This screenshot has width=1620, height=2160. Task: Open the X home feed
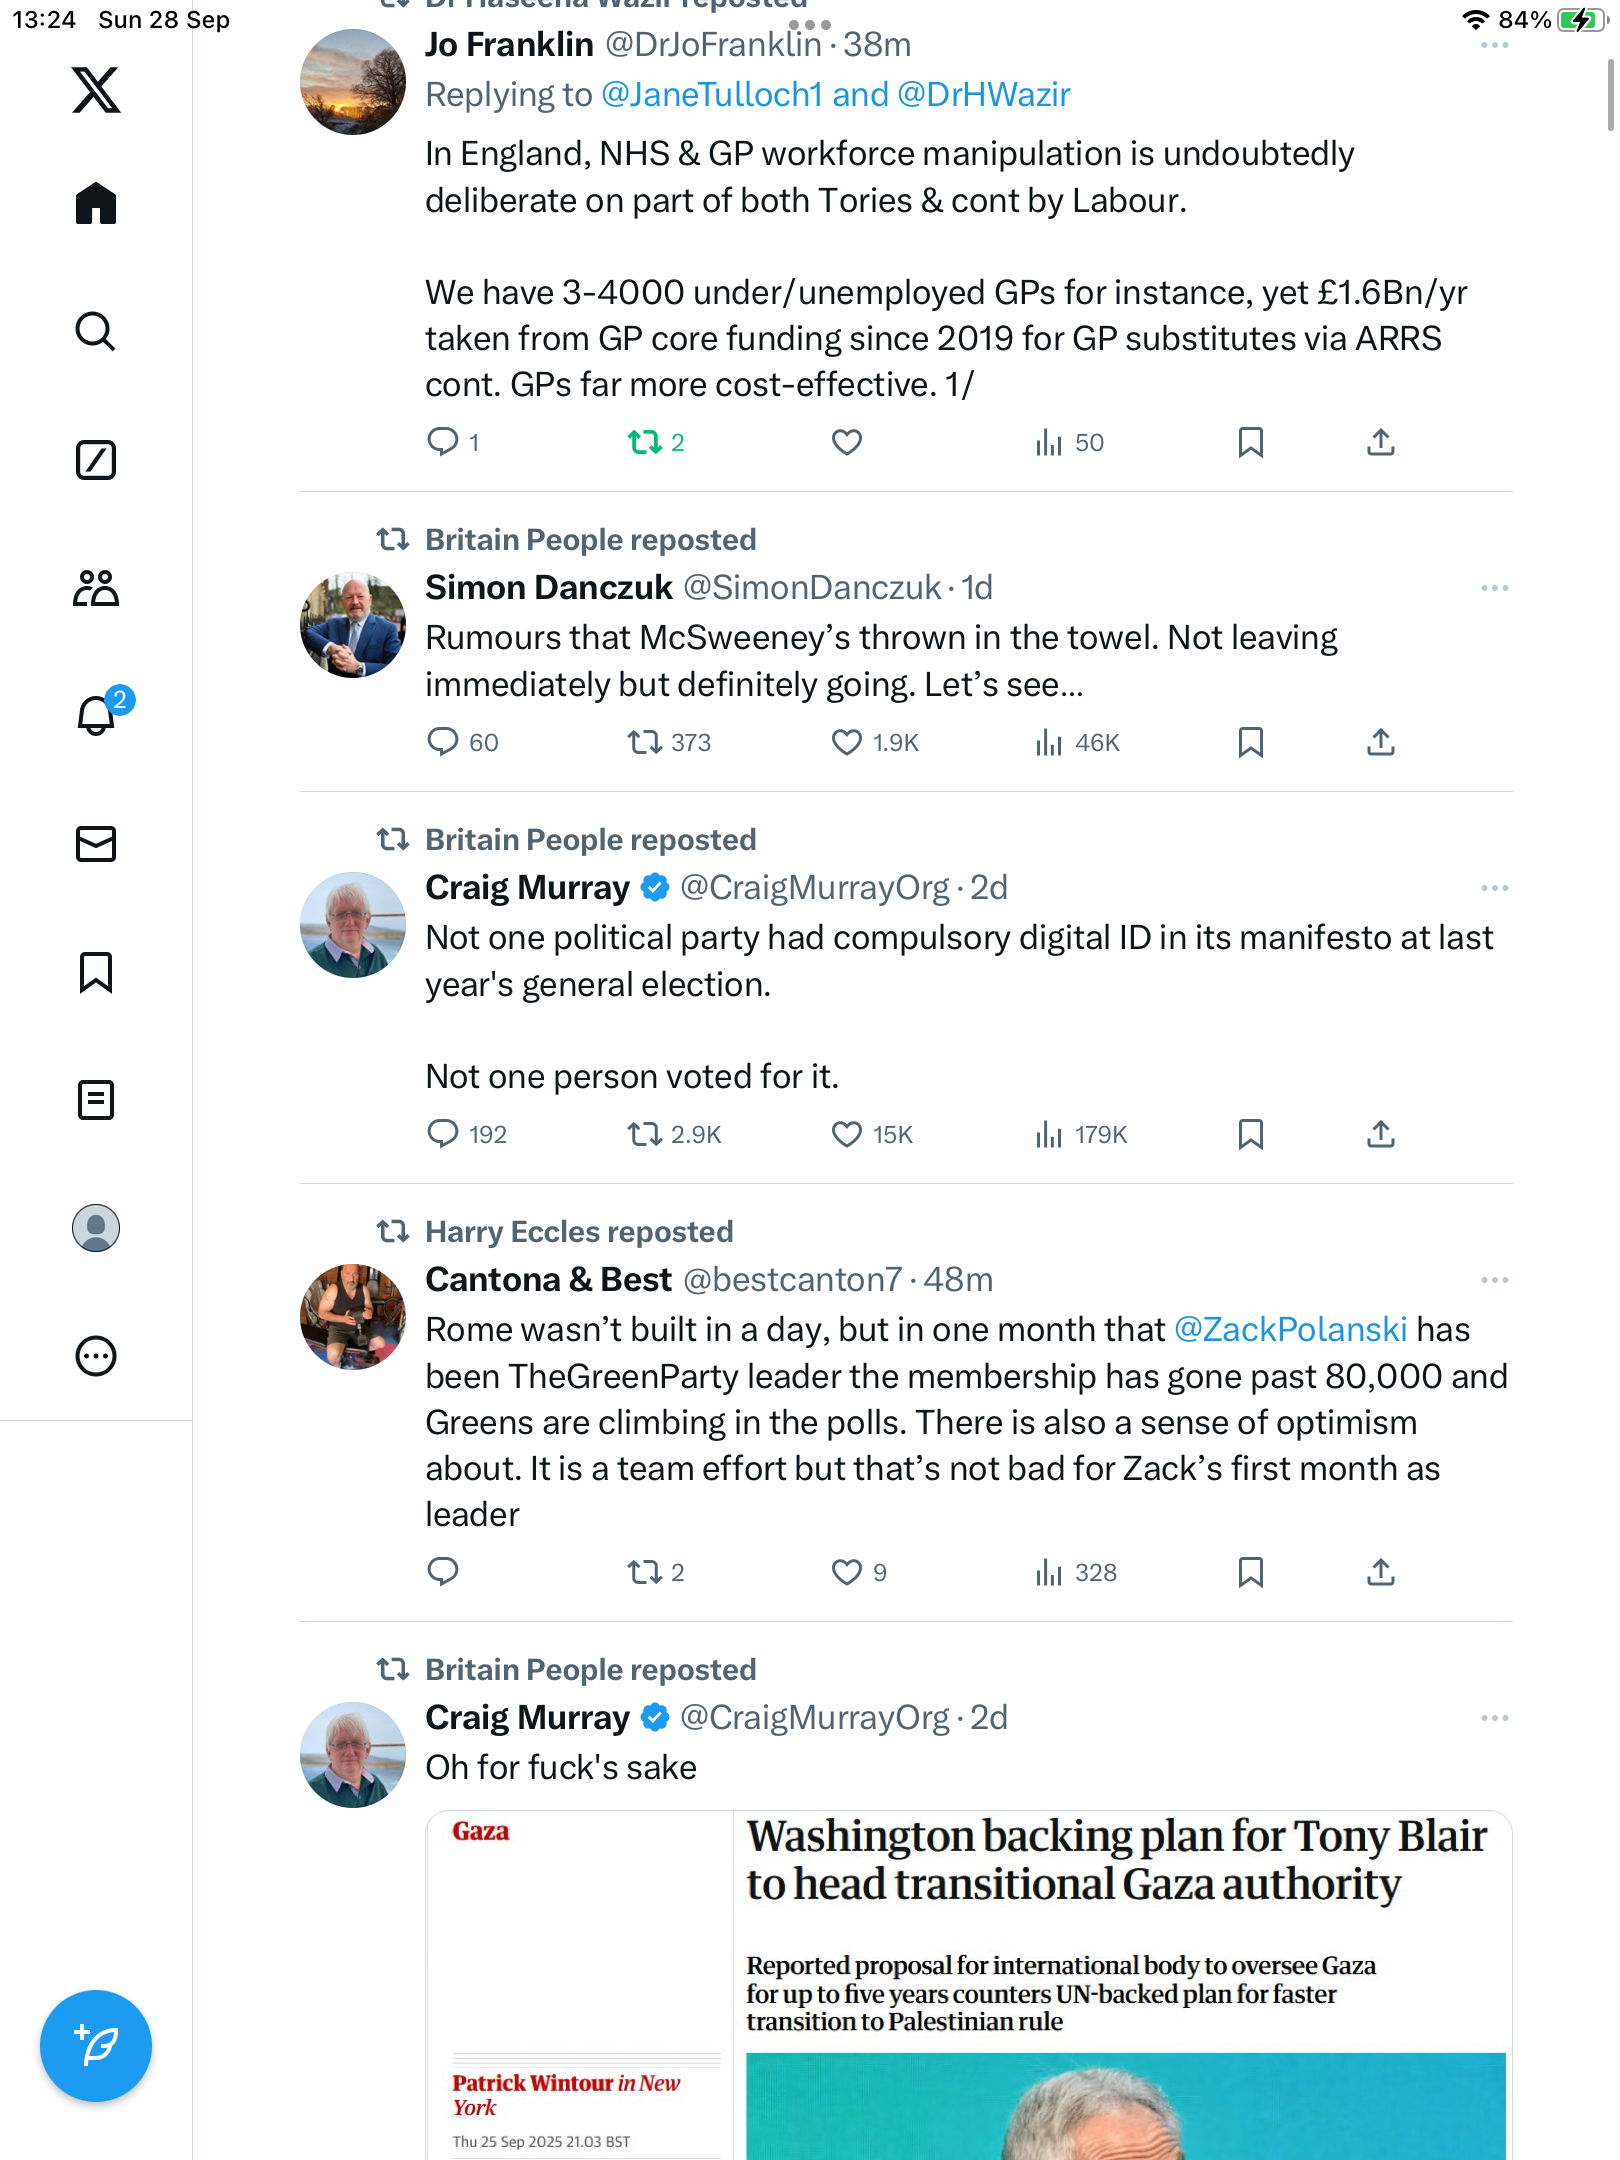pos(96,204)
